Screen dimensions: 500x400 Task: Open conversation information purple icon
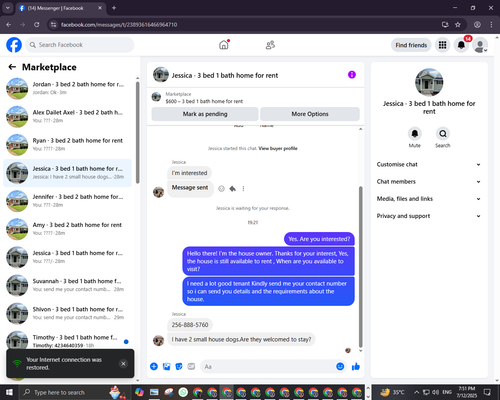click(352, 75)
